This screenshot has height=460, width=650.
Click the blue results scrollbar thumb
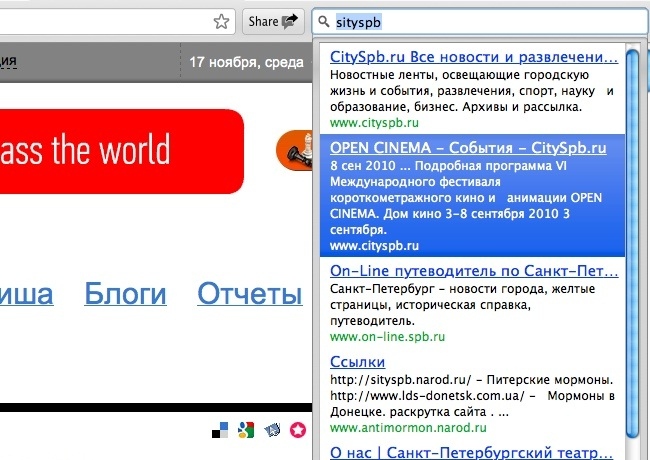tap(633, 243)
